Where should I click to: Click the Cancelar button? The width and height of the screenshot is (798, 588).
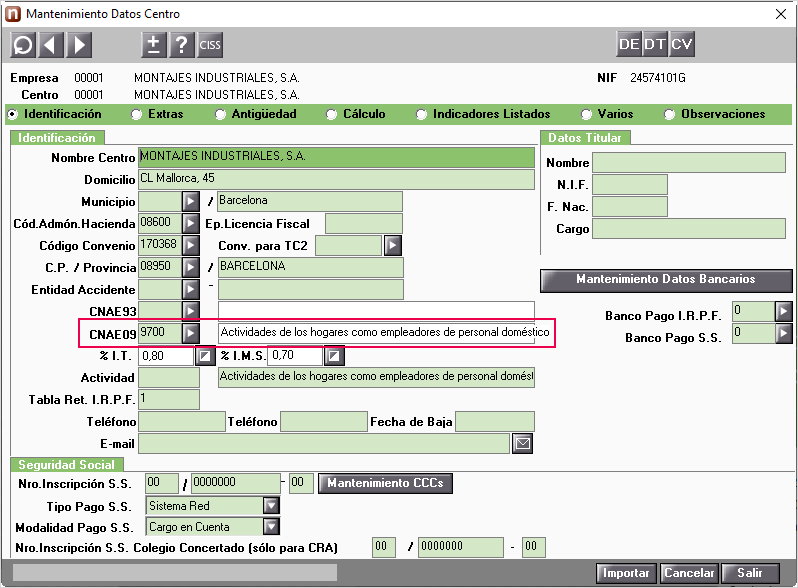pyautogui.click(x=689, y=573)
